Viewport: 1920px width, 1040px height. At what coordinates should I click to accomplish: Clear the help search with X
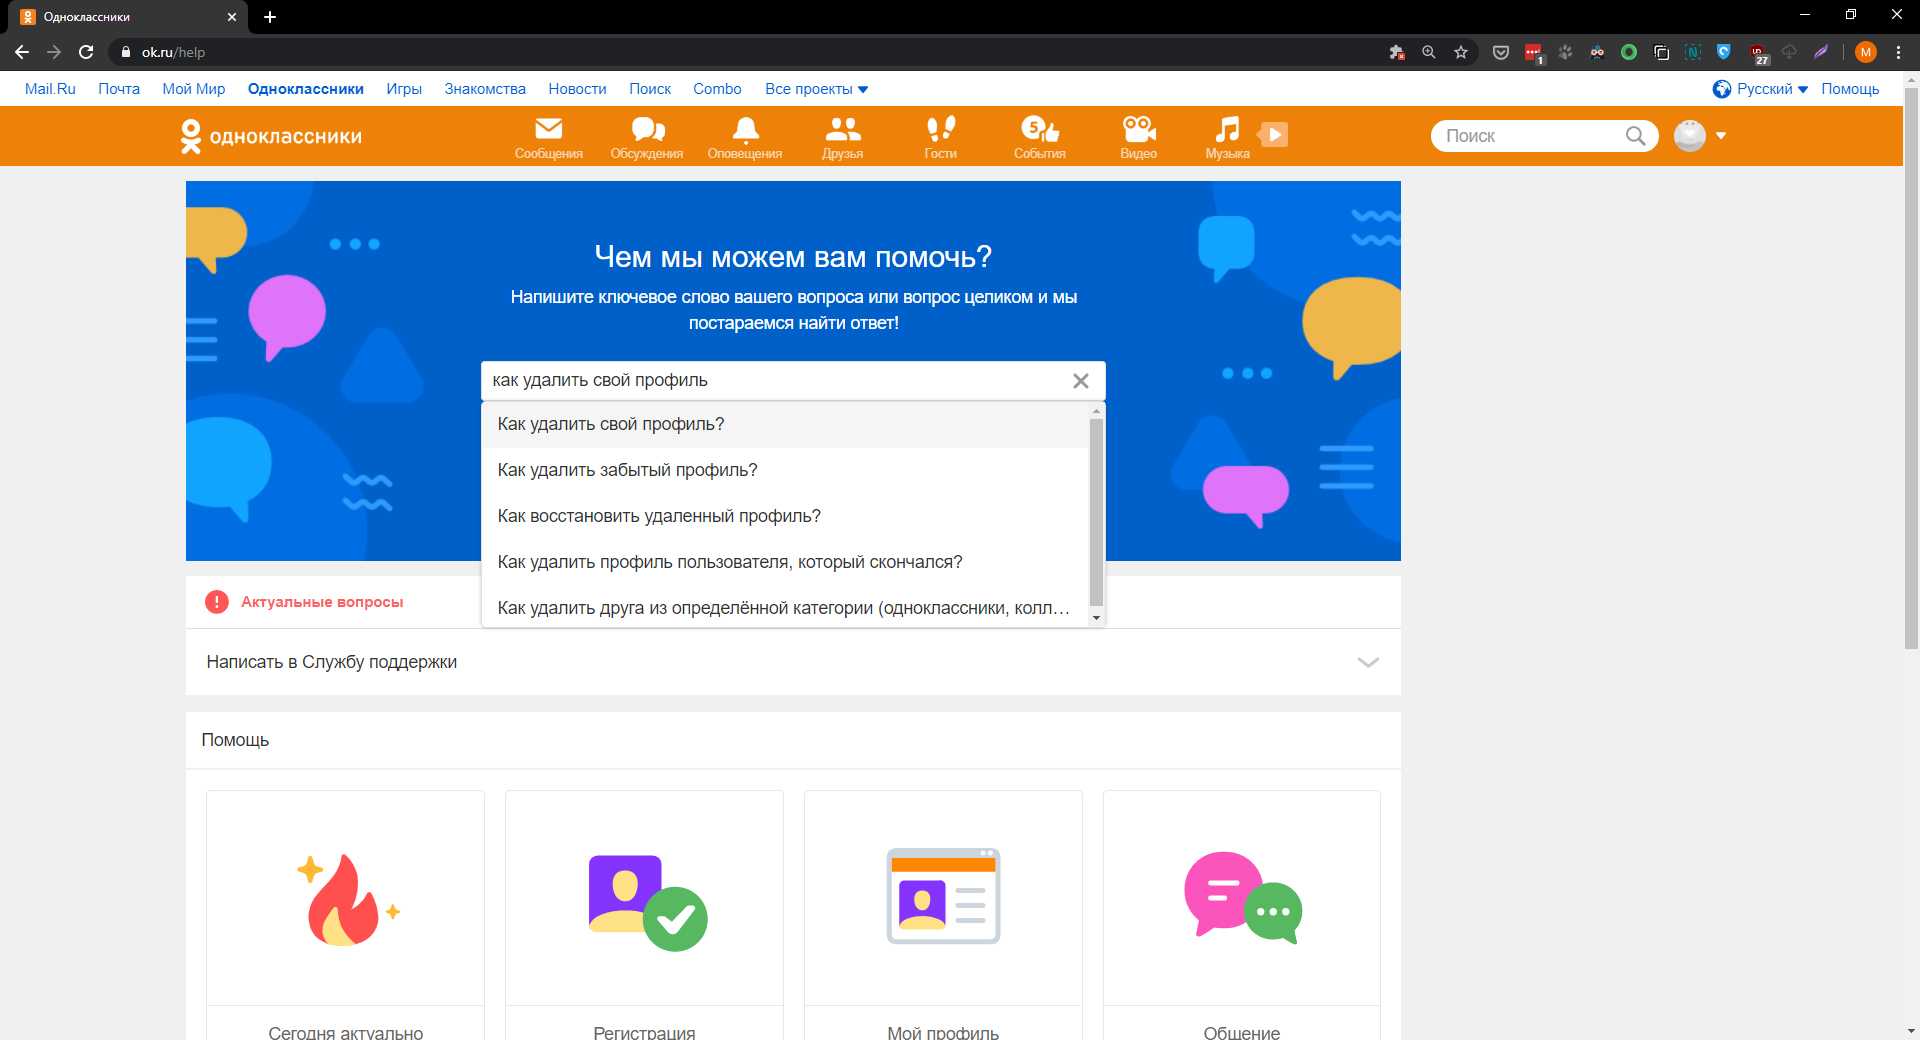pyautogui.click(x=1080, y=381)
